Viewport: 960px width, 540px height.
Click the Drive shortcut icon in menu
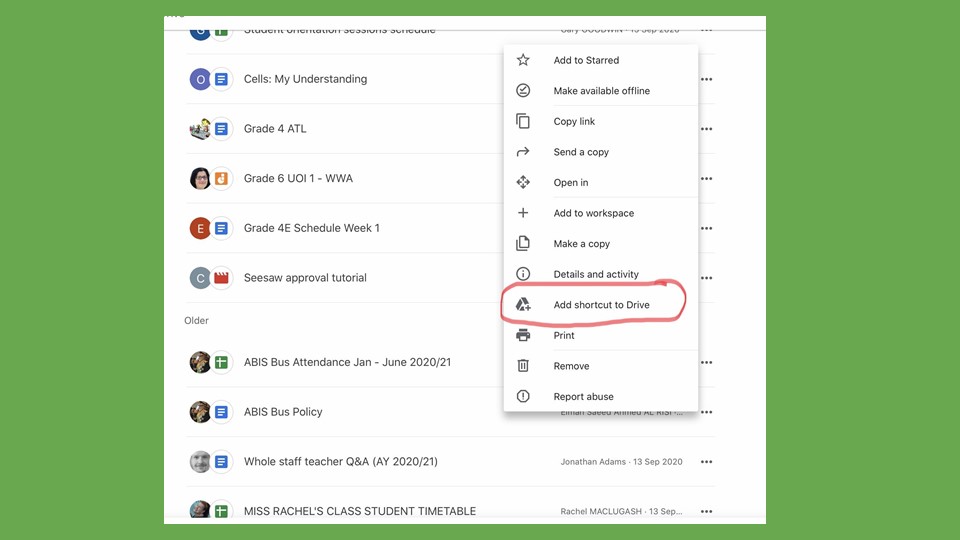(522, 305)
